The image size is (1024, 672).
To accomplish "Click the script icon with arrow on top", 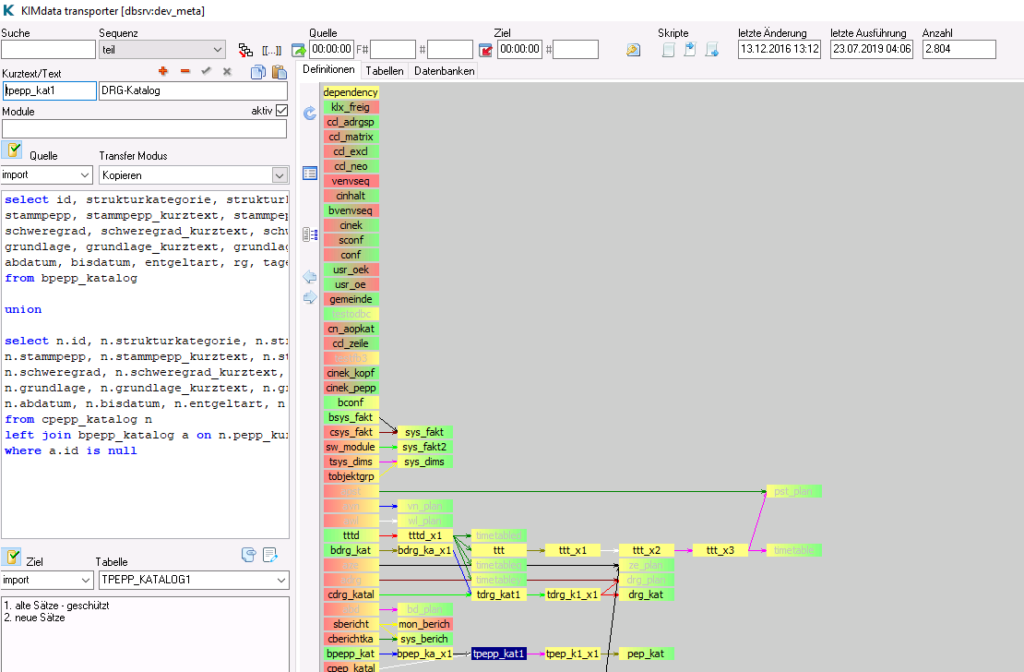I will 690,49.
